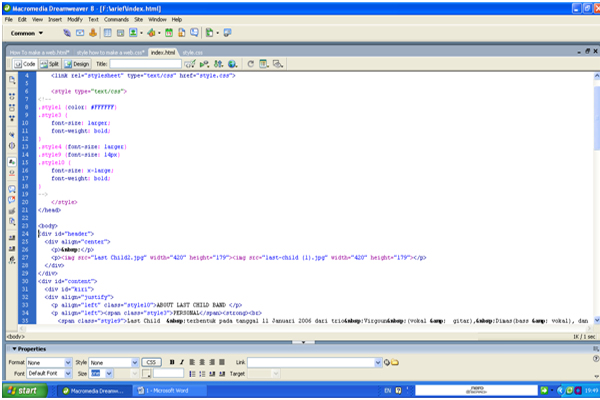Switch to Design view
This screenshot has width=600, height=400.
(x=79, y=63)
